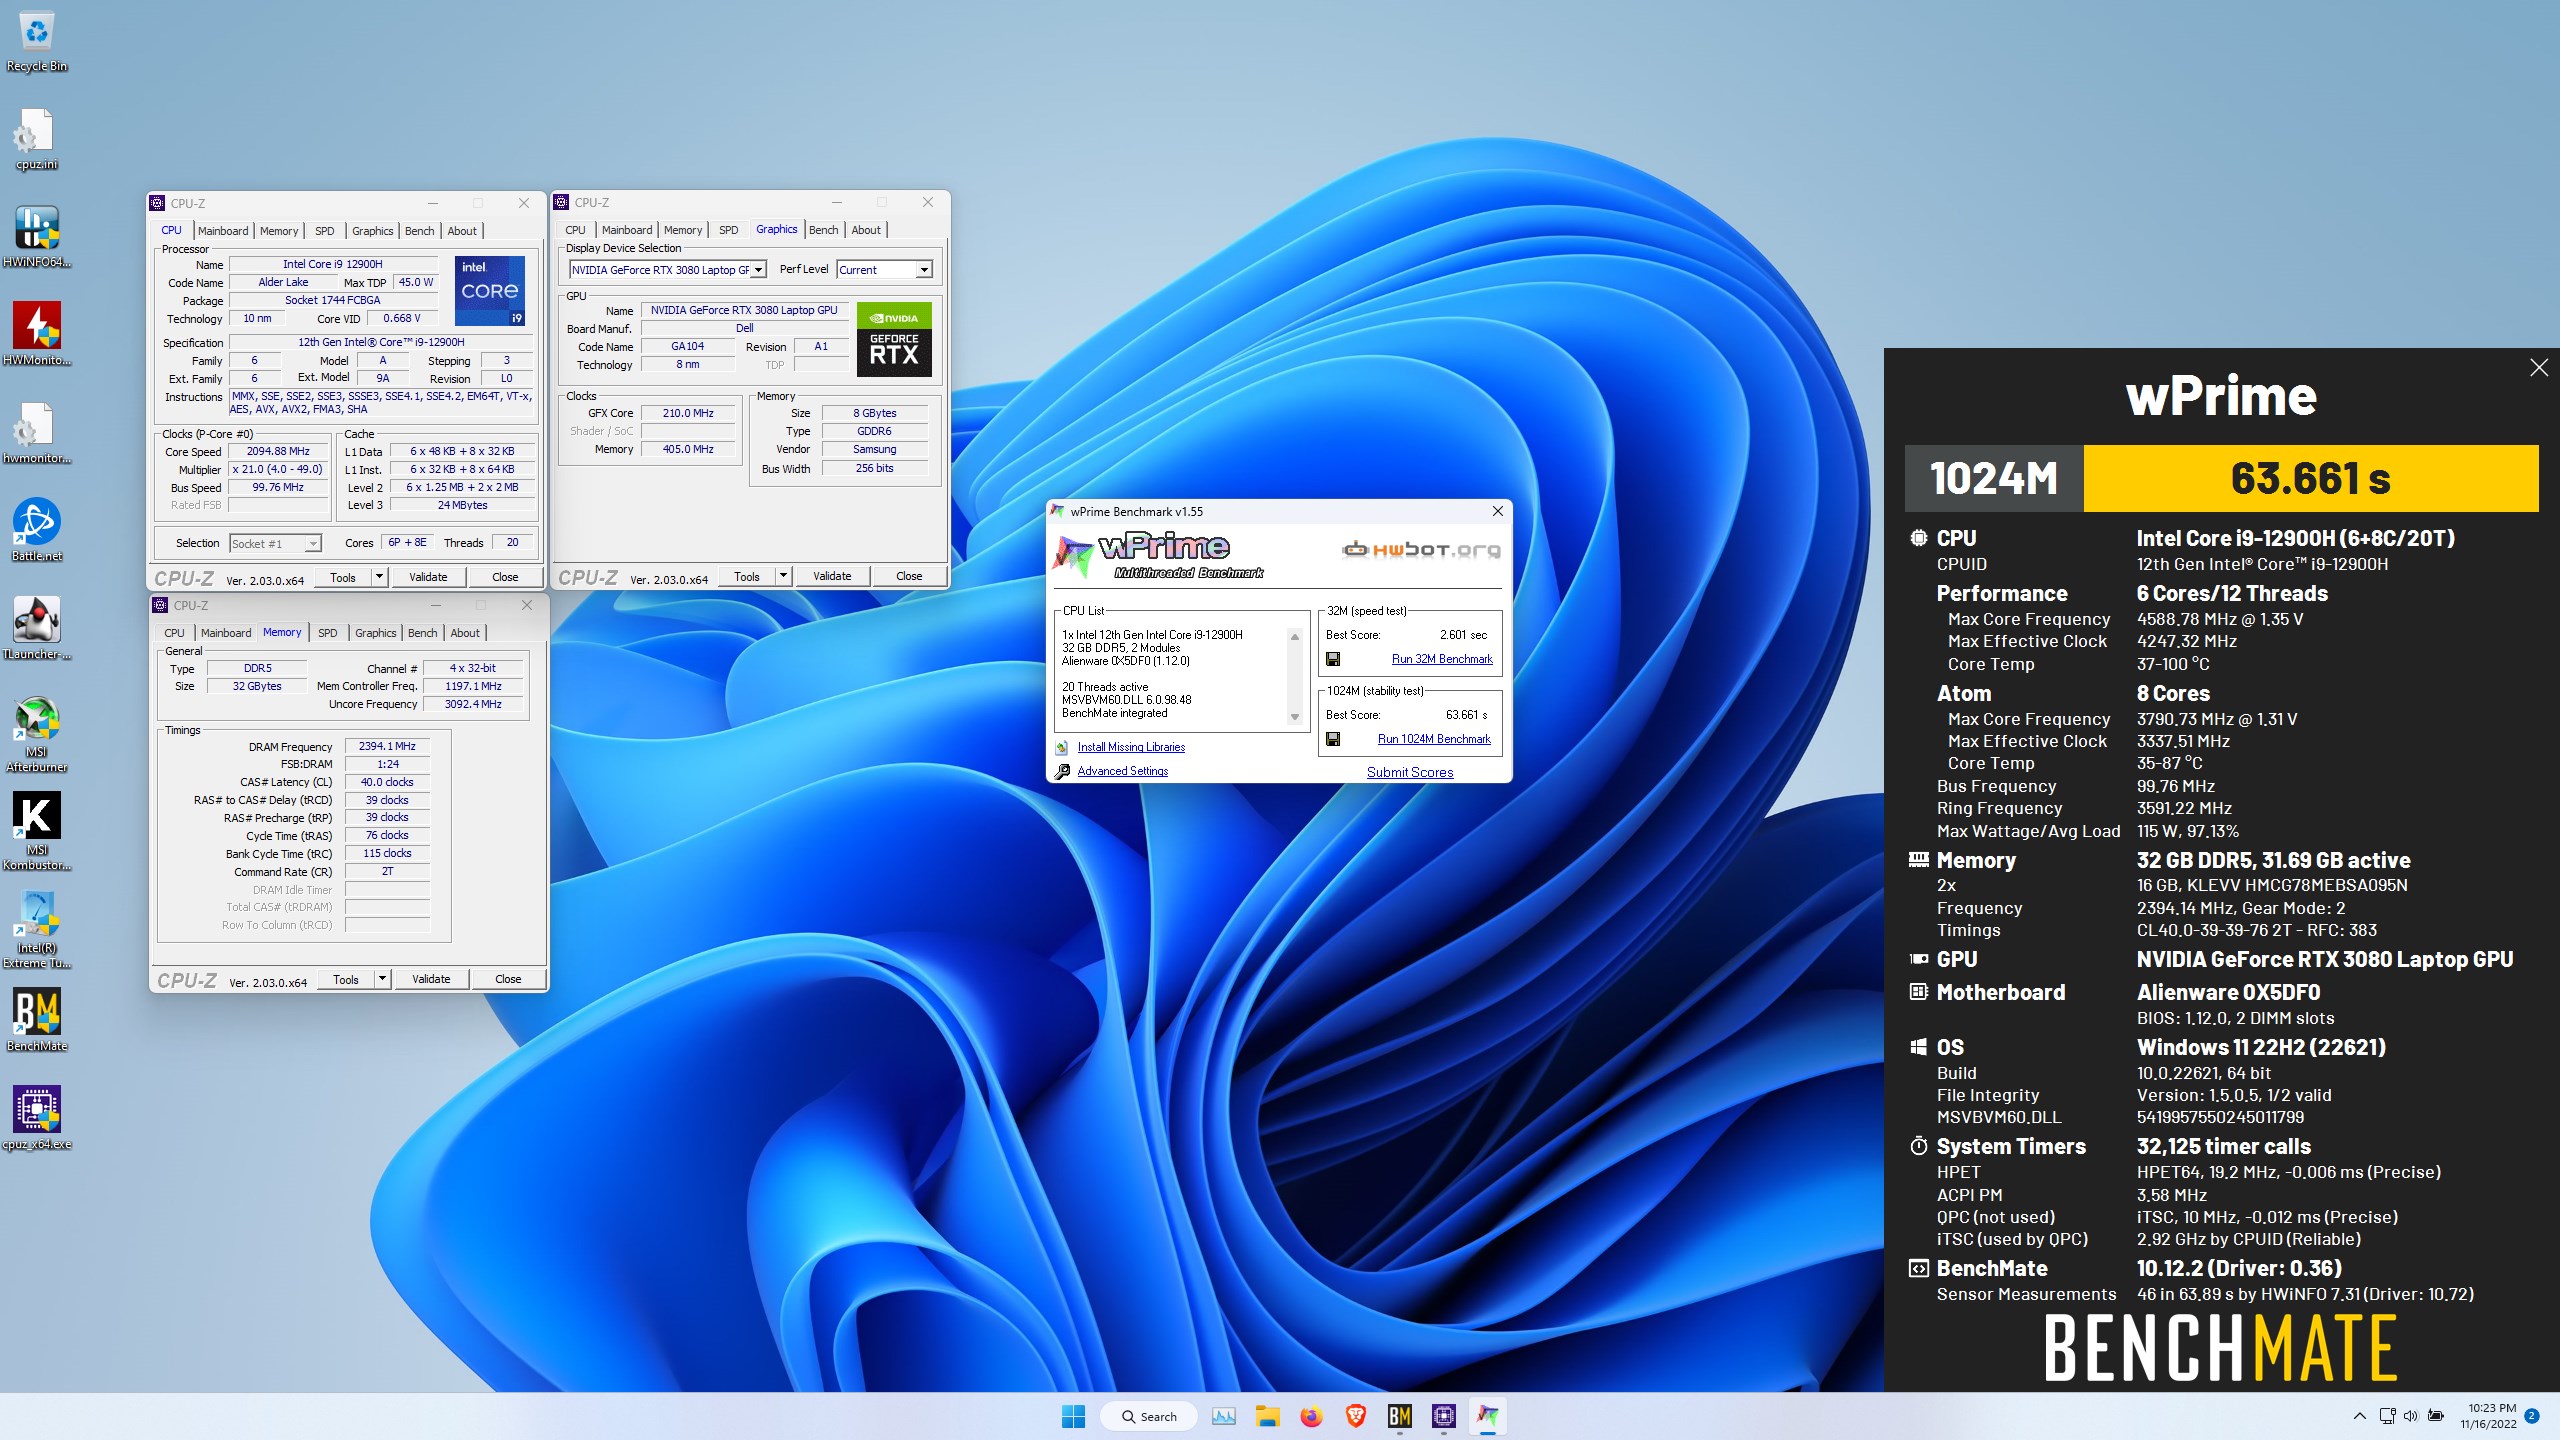Switch to the wPrime taskbar icon

(1487, 1416)
